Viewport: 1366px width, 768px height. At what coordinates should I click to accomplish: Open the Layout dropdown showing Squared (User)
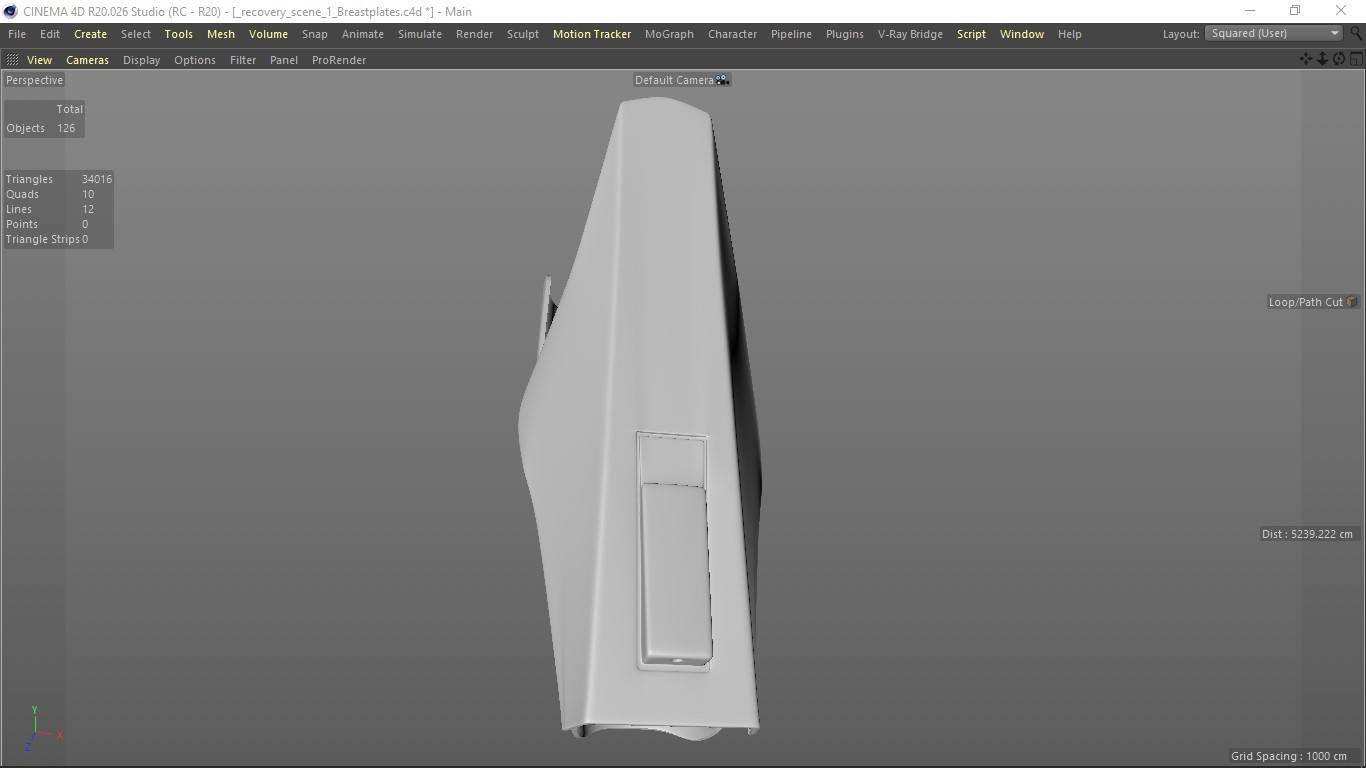[x=1274, y=33]
